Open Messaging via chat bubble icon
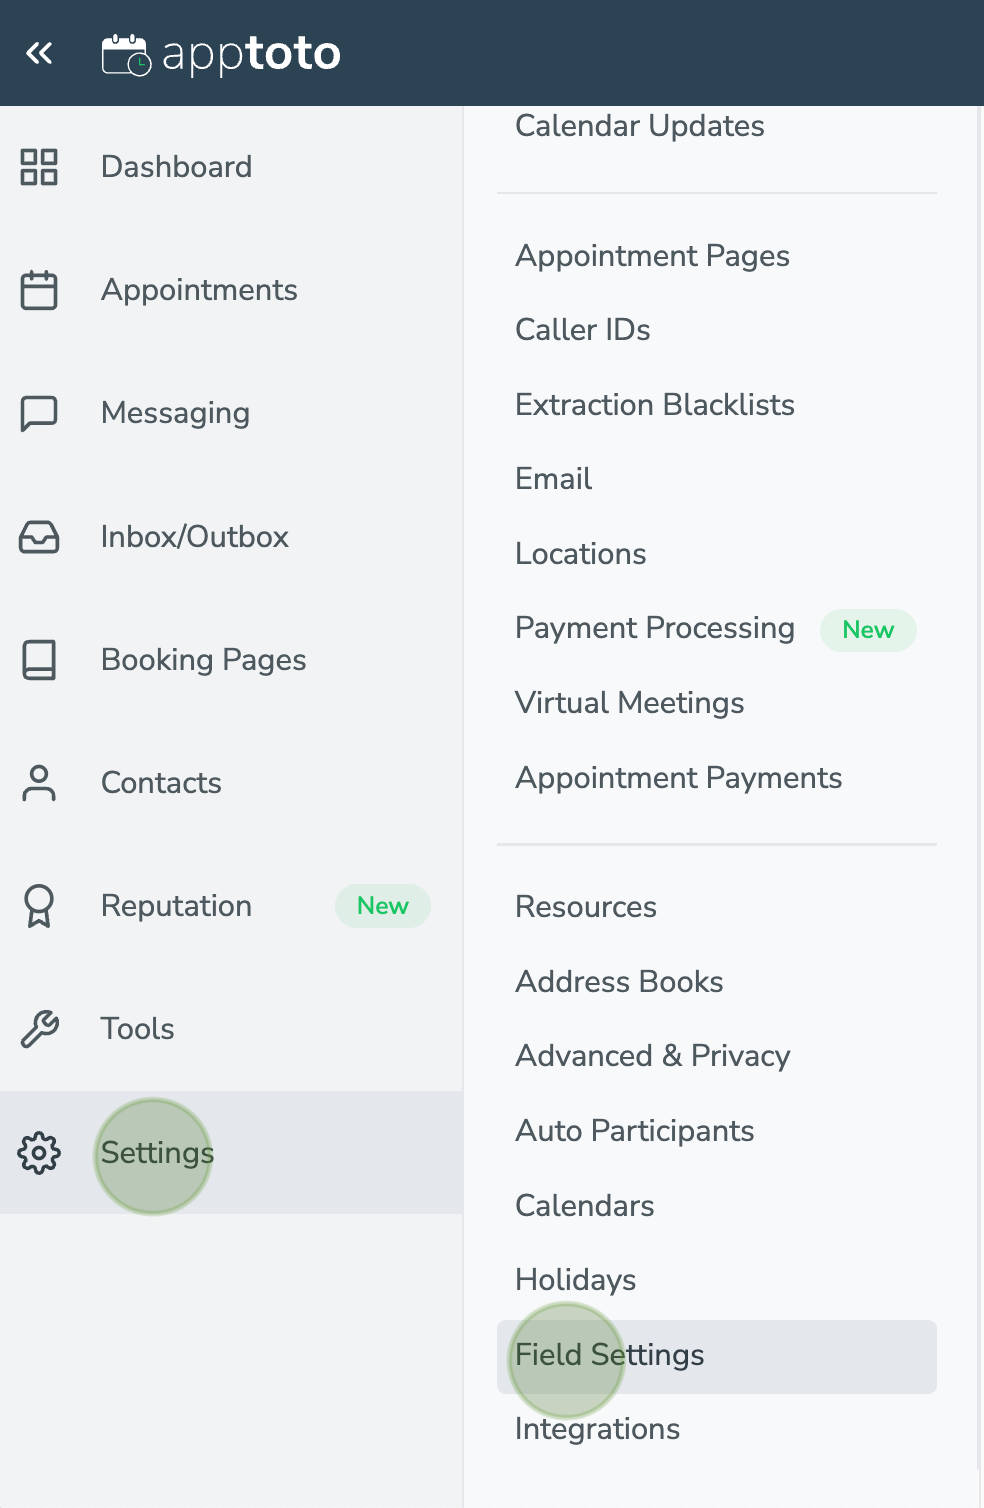Image resolution: width=984 pixels, height=1508 pixels. [39, 414]
